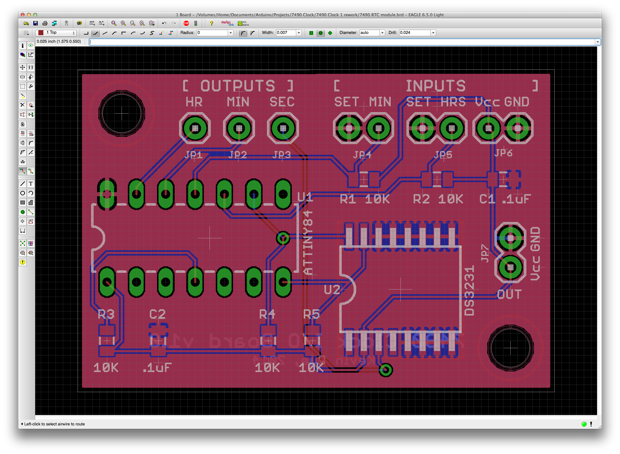Click the Zoom select area icon
Image resolution: width=620 pixels, height=454 pixels.
pos(152,23)
